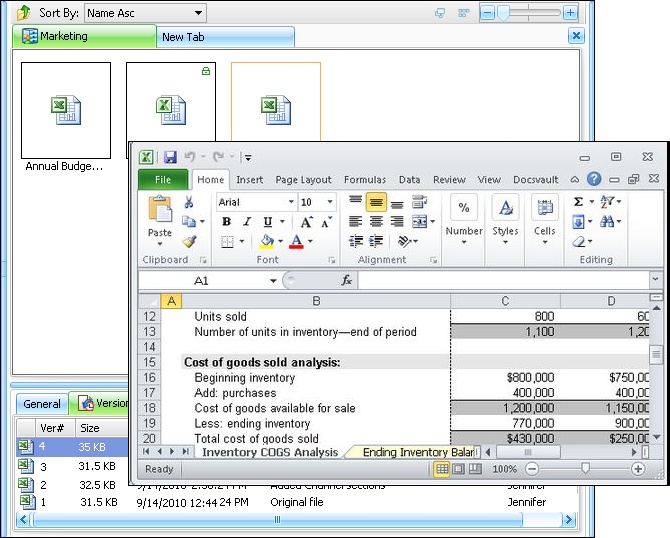Select the Format Painter brush
Viewport: 670px width, 538px height.
[189, 241]
